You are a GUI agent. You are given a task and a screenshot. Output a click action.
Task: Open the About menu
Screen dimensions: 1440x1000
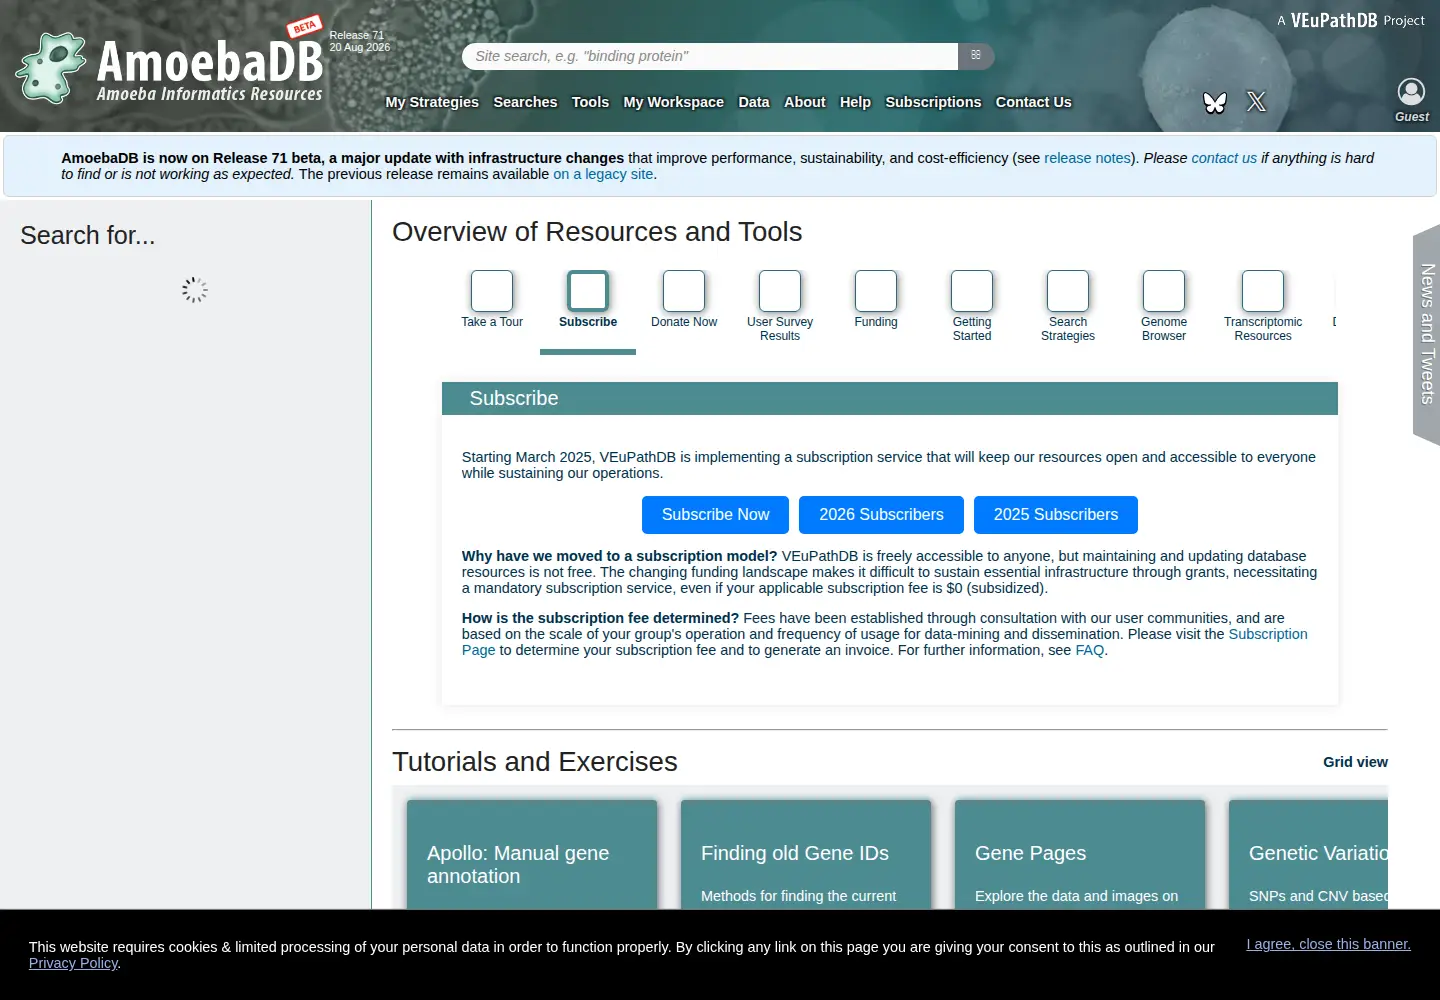coord(805,102)
